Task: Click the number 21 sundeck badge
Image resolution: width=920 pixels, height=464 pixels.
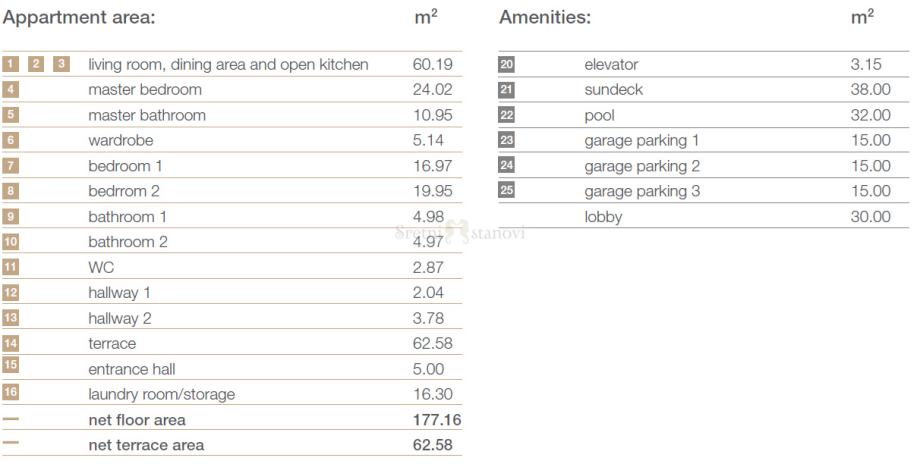Action: (506, 90)
